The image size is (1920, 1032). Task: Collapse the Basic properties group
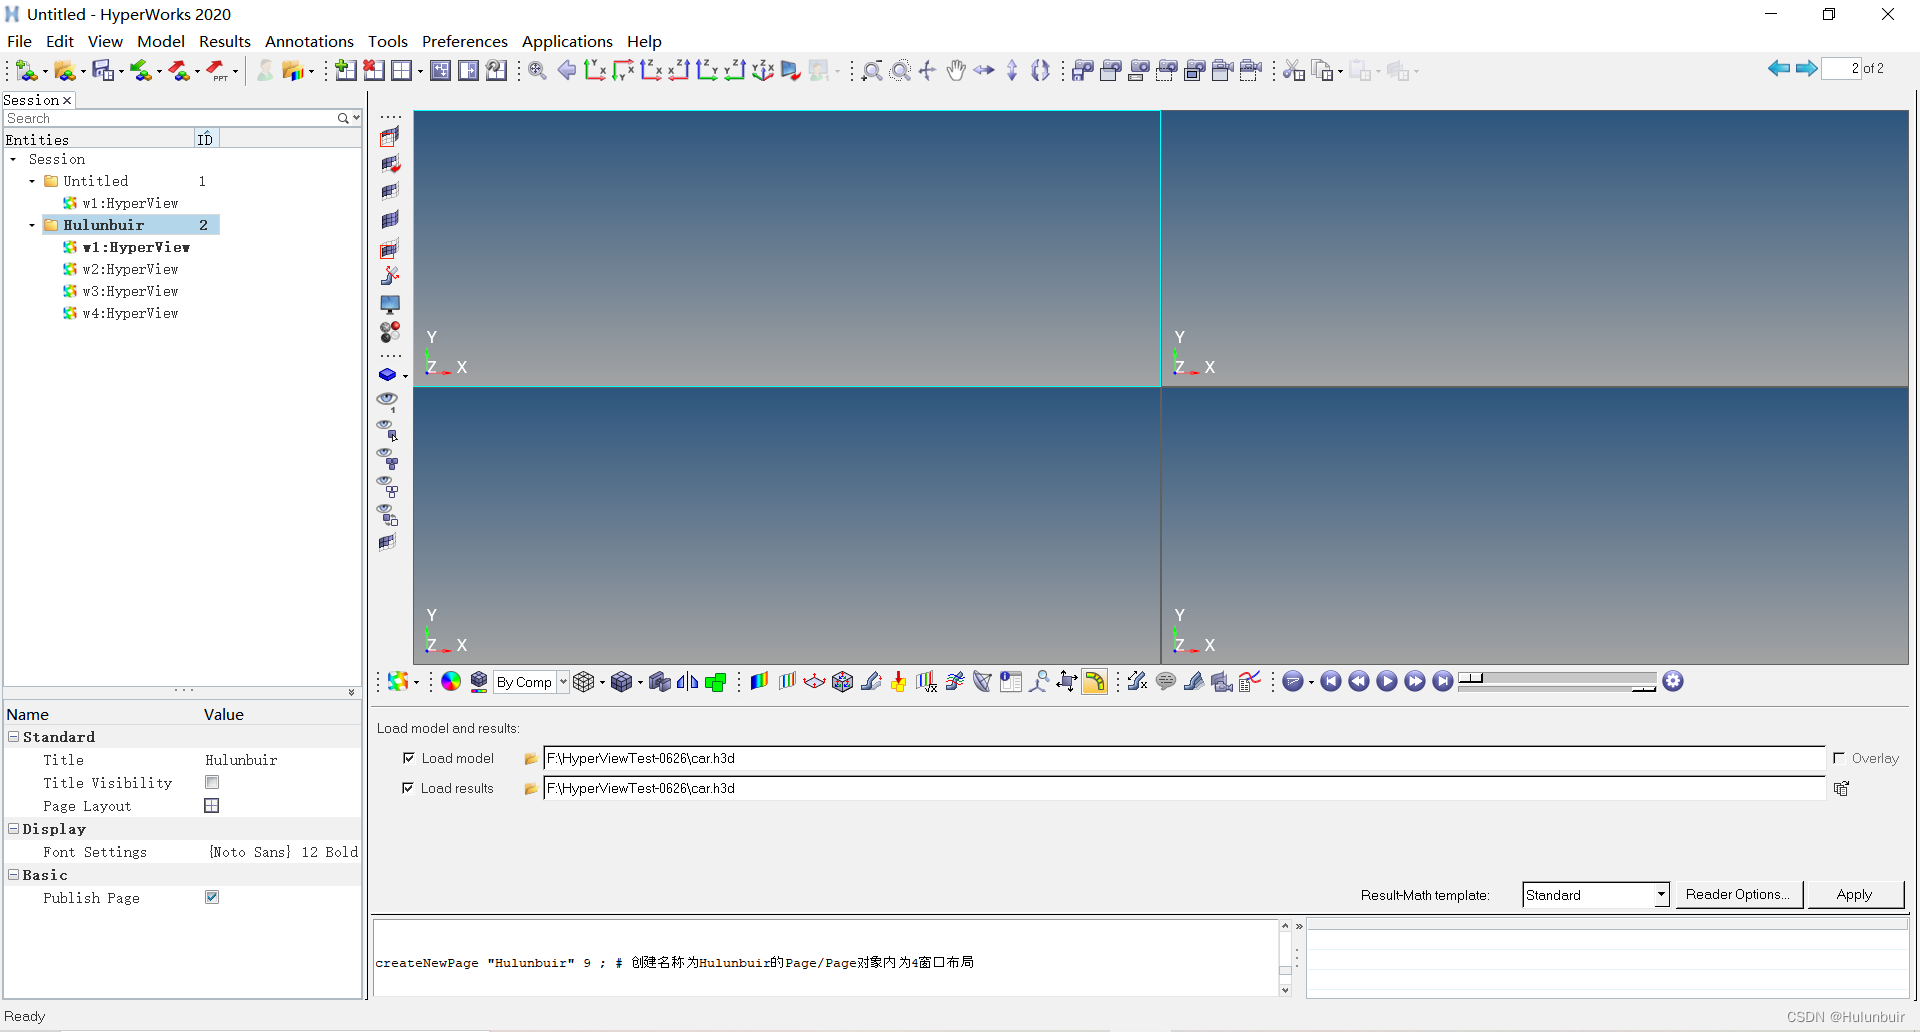14,874
